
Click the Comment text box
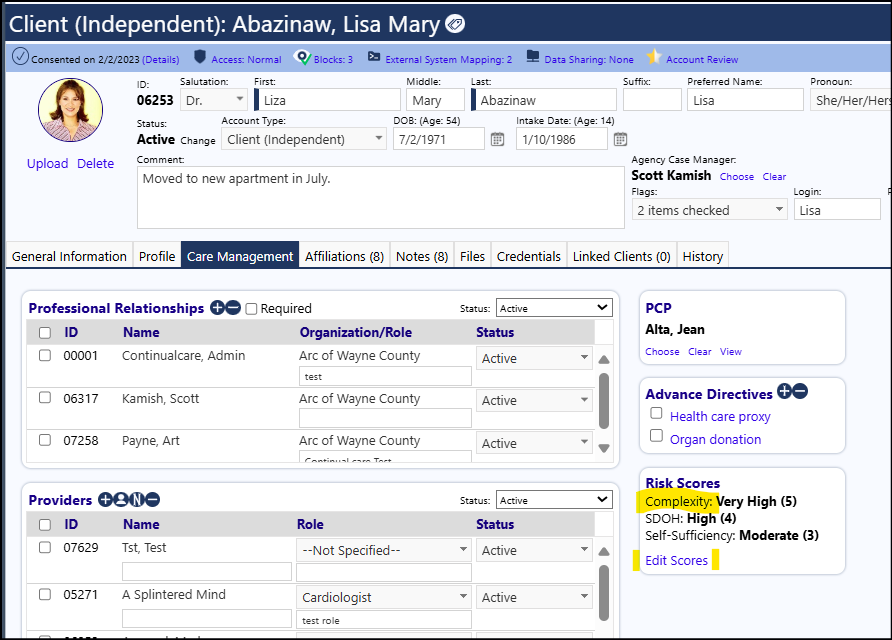point(381,197)
